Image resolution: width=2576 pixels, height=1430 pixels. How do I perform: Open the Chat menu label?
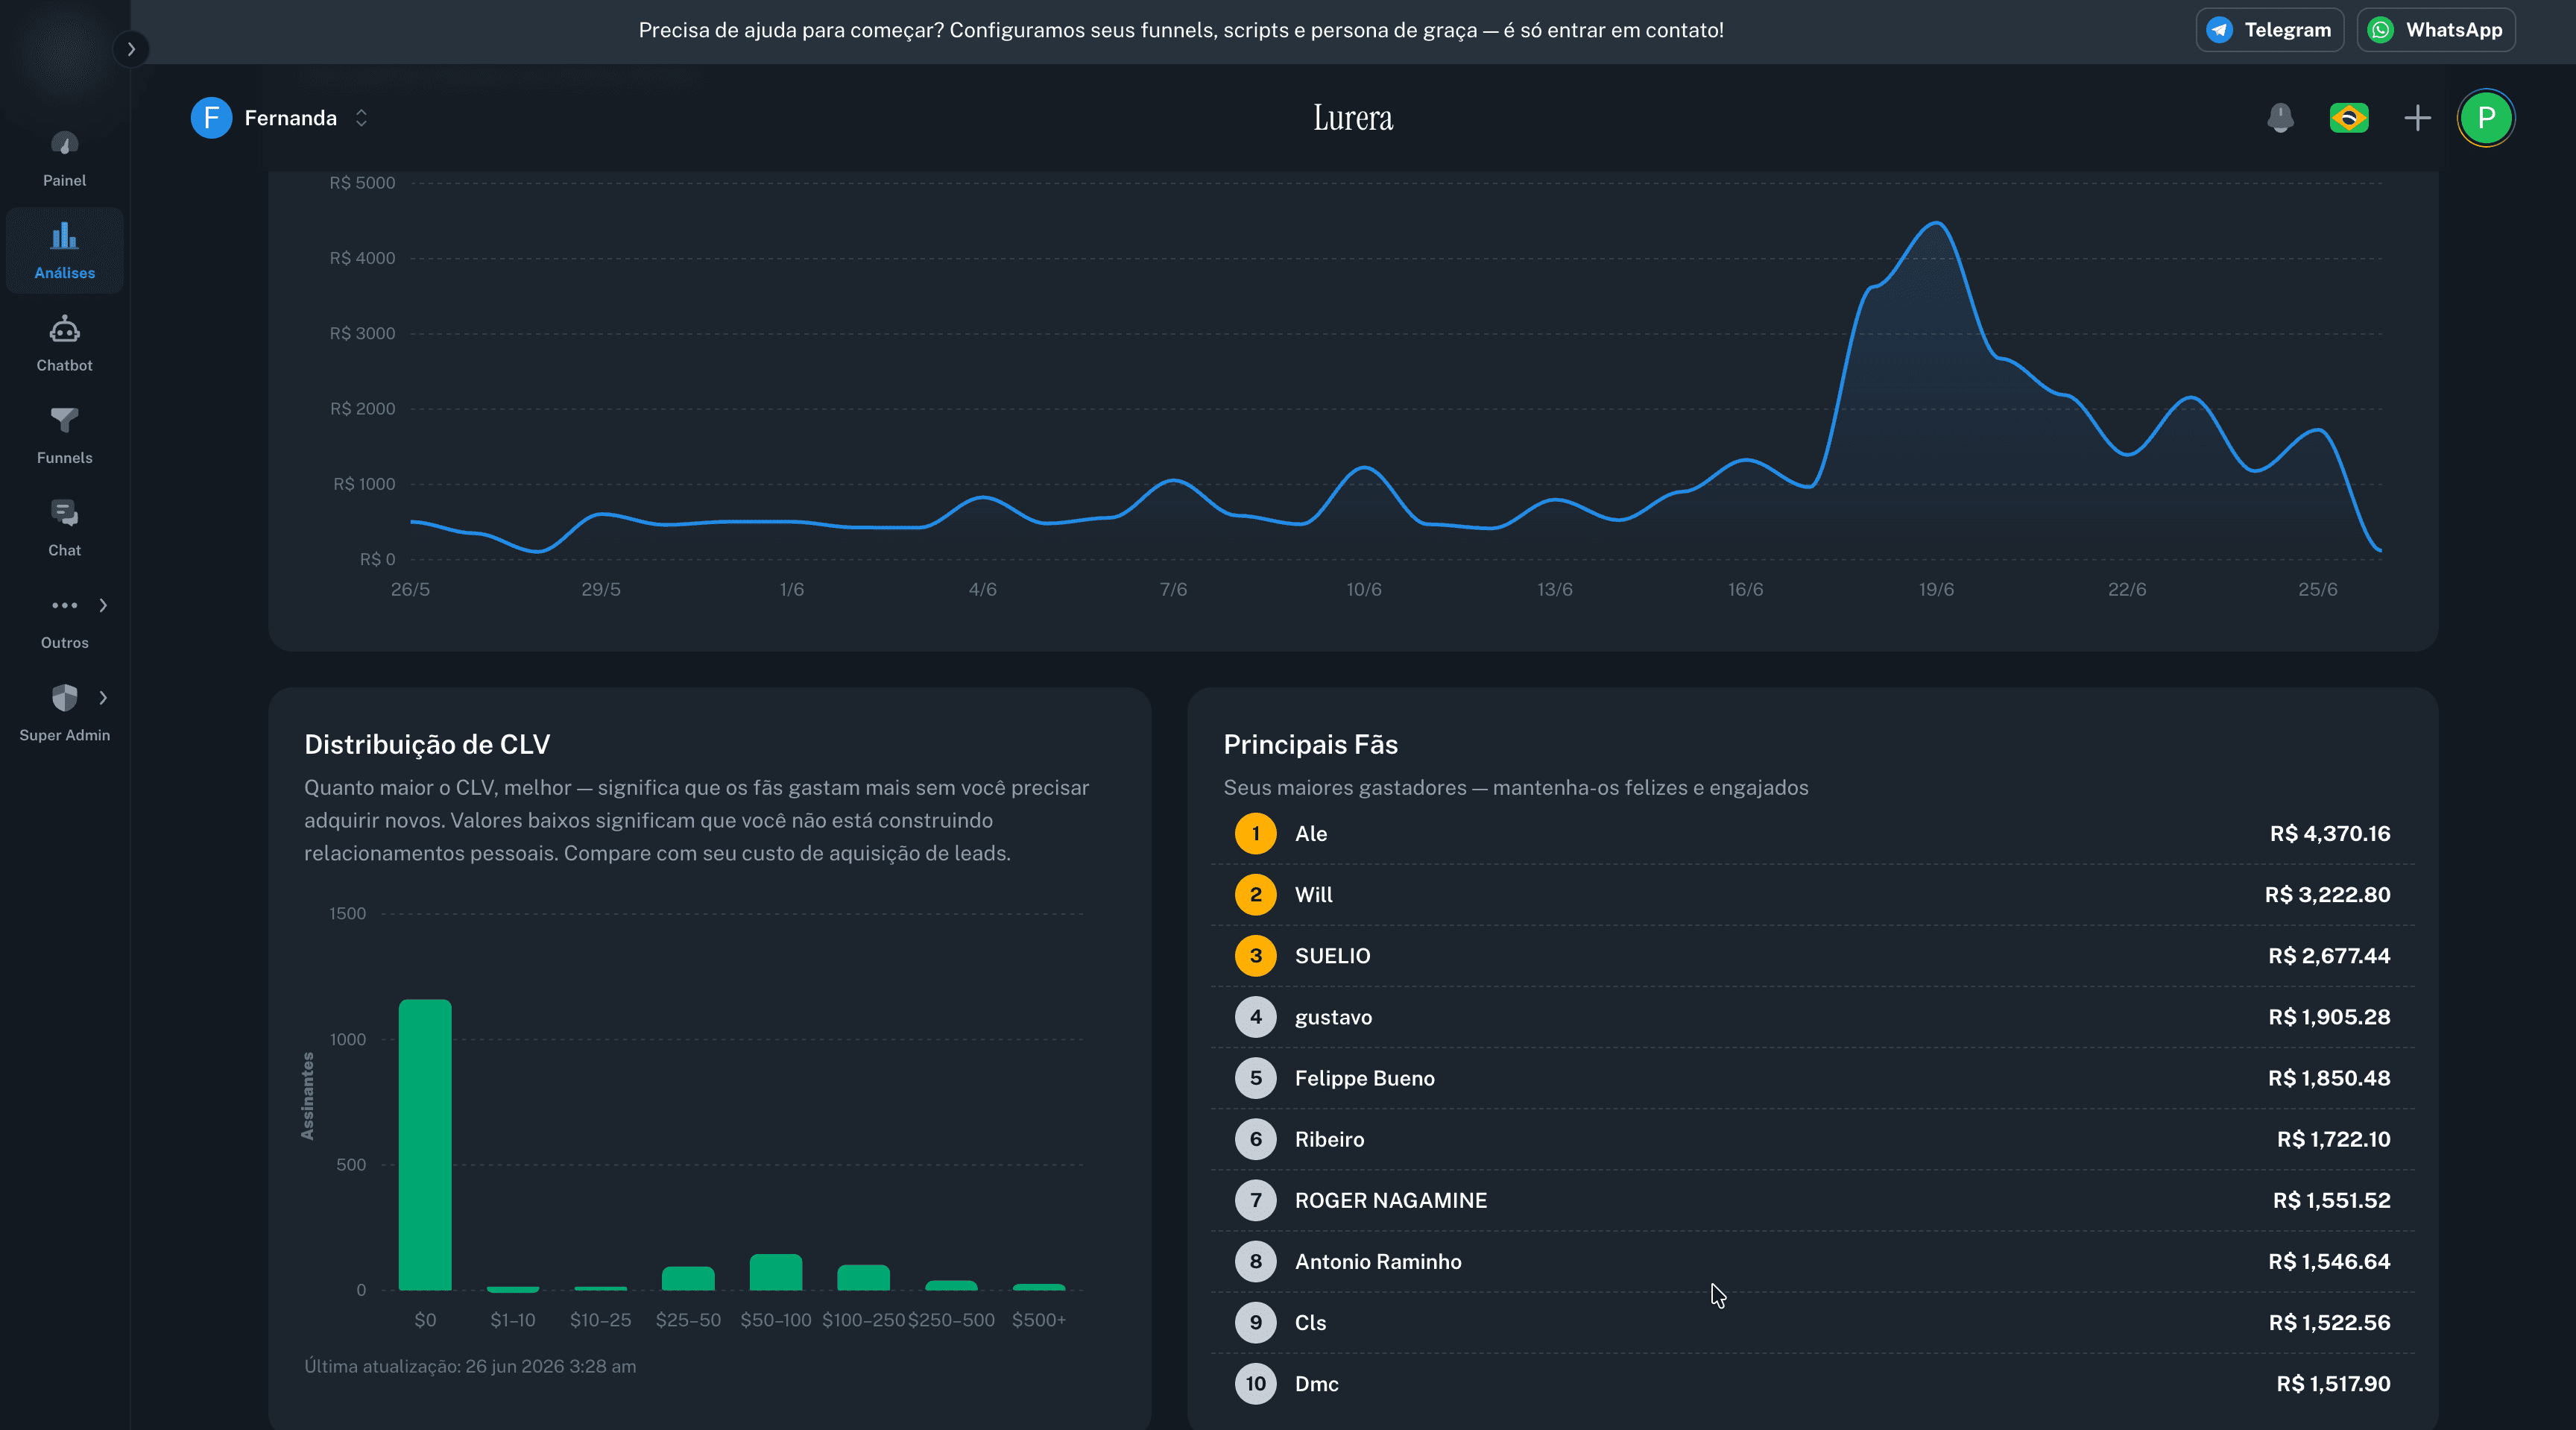click(x=64, y=551)
